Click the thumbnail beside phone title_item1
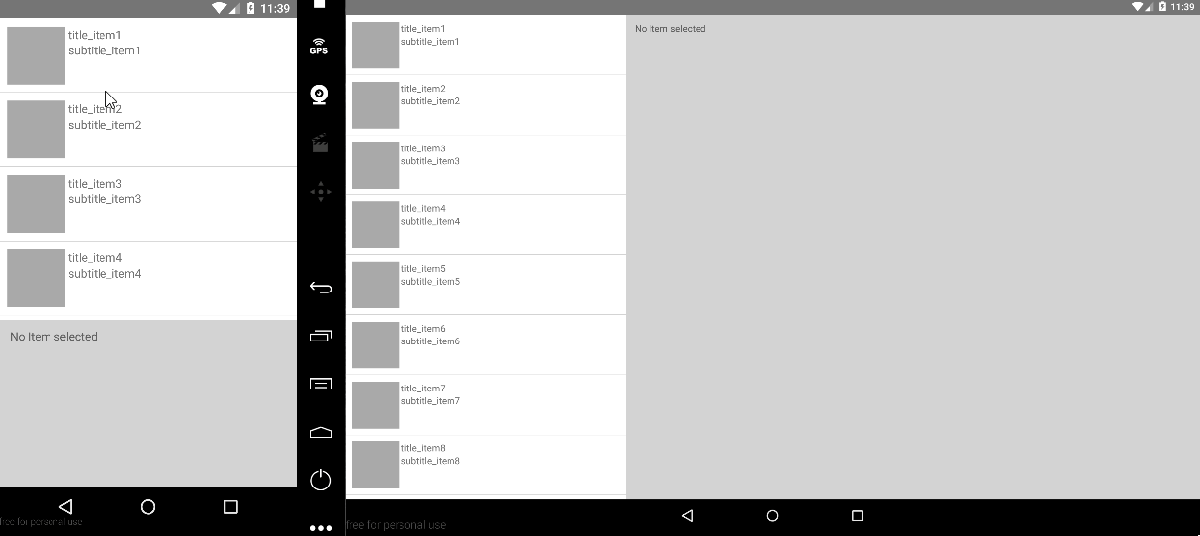This screenshot has width=1200, height=536. (x=36, y=56)
